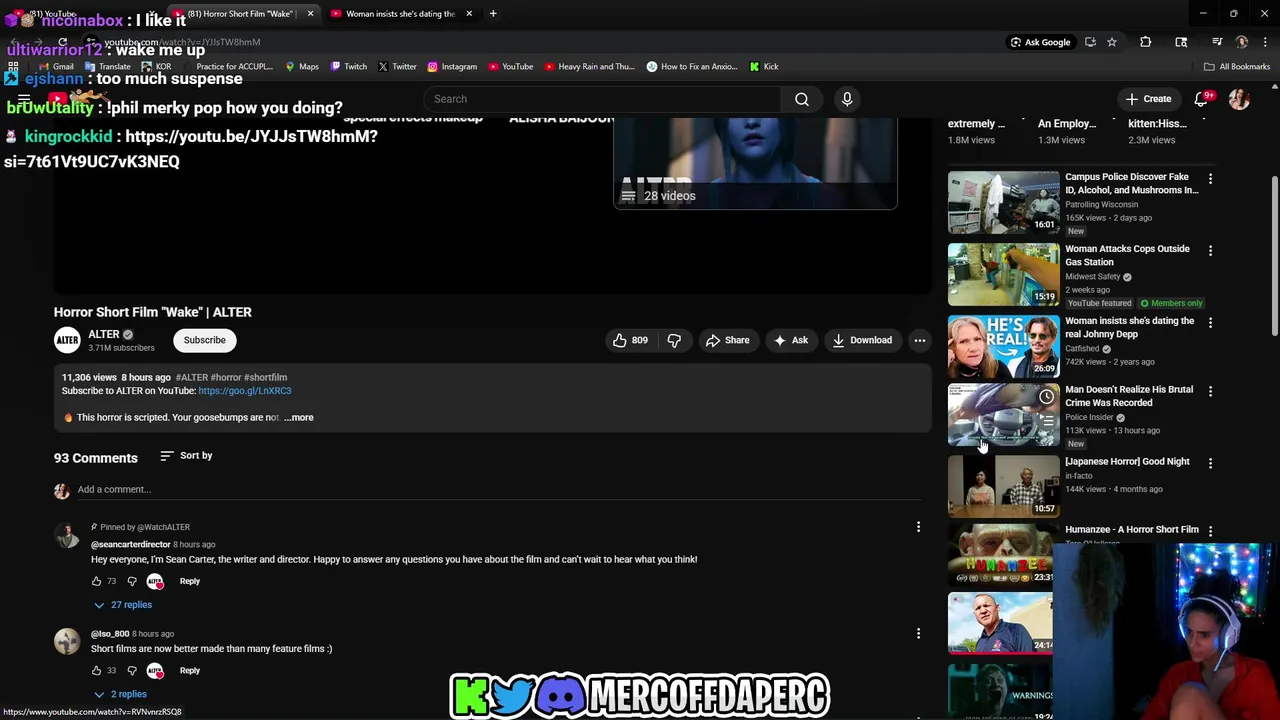The width and height of the screenshot is (1280, 720).
Task: Add Man Doesn't Realize video to Watch Later
Action: coord(1046,397)
